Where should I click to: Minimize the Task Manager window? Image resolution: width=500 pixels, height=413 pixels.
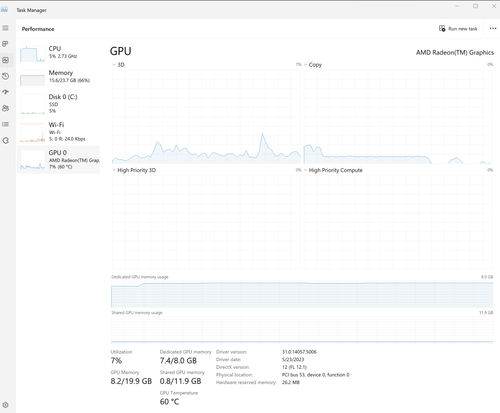[457, 6]
